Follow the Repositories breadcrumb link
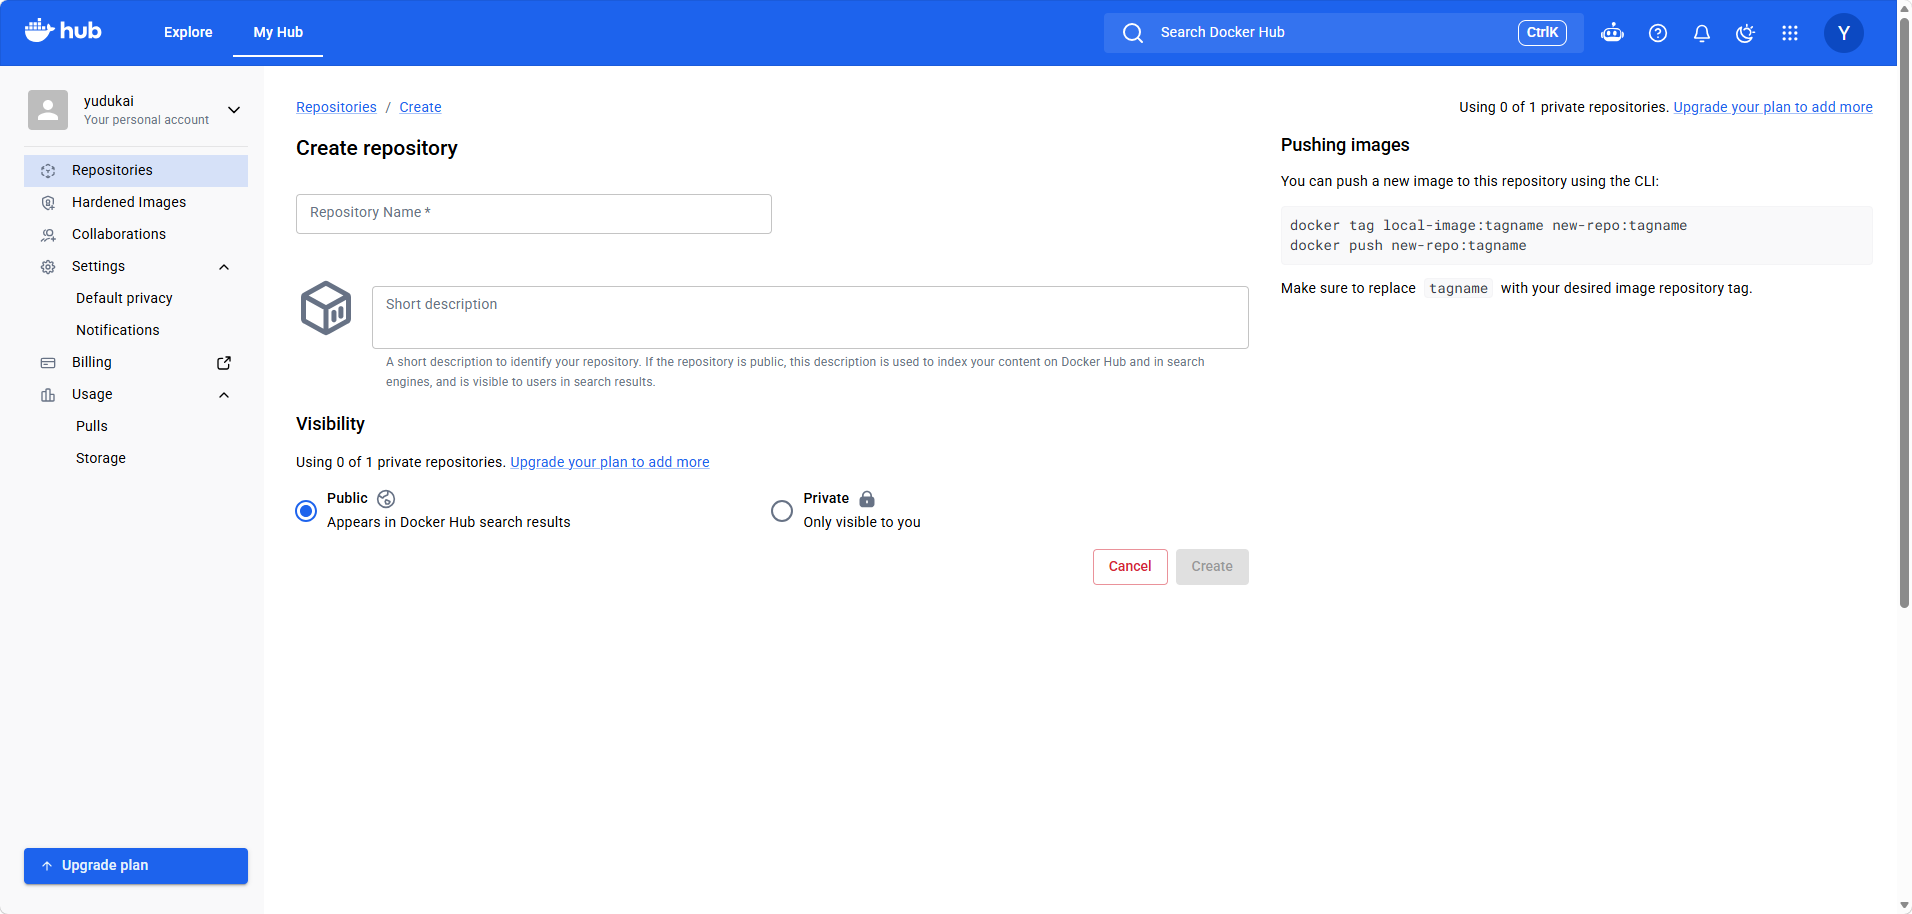This screenshot has width=1912, height=914. [336, 107]
